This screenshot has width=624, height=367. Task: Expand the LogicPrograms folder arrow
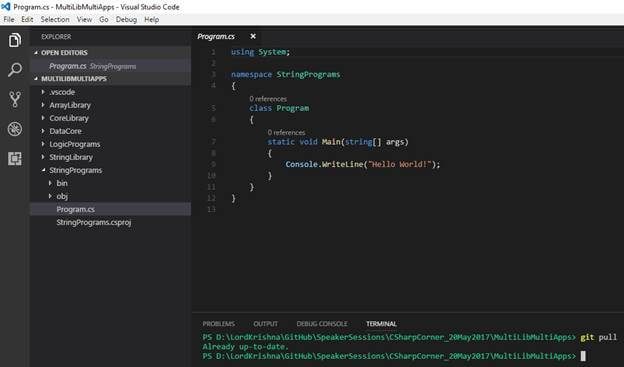[43, 144]
